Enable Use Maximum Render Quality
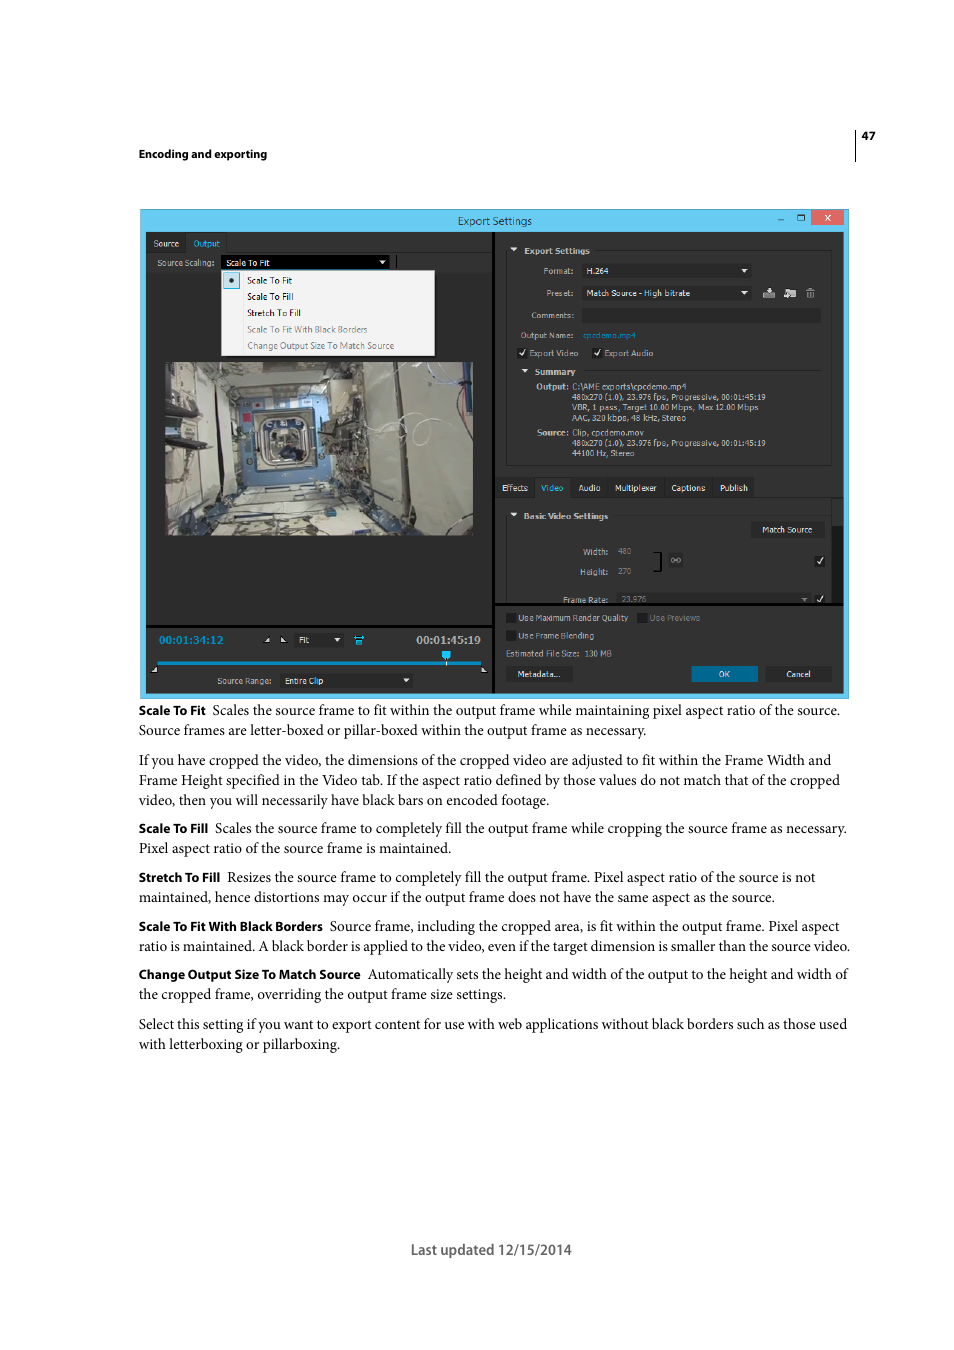 [x=511, y=618]
